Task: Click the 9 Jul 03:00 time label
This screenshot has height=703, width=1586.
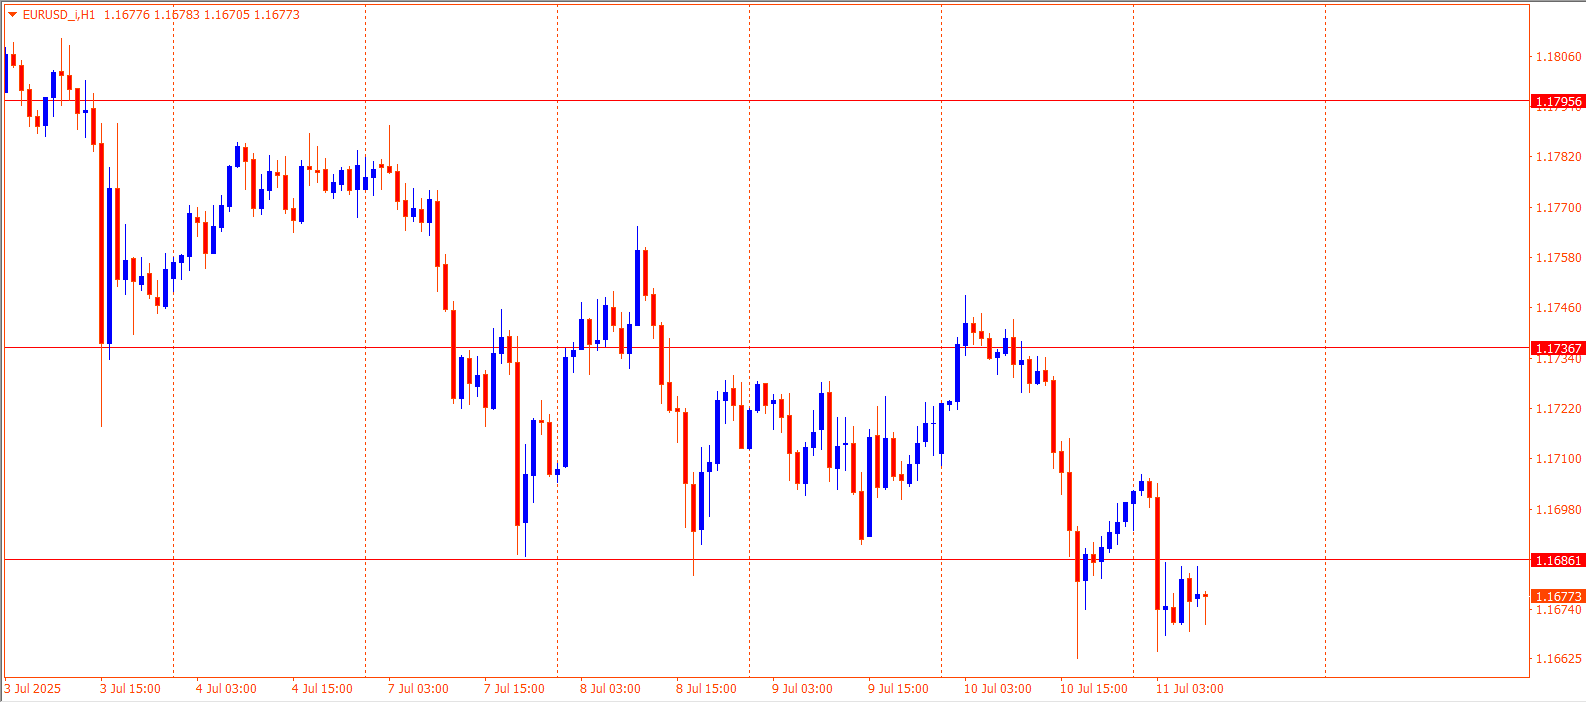Action: pyautogui.click(x=802, y=689)
